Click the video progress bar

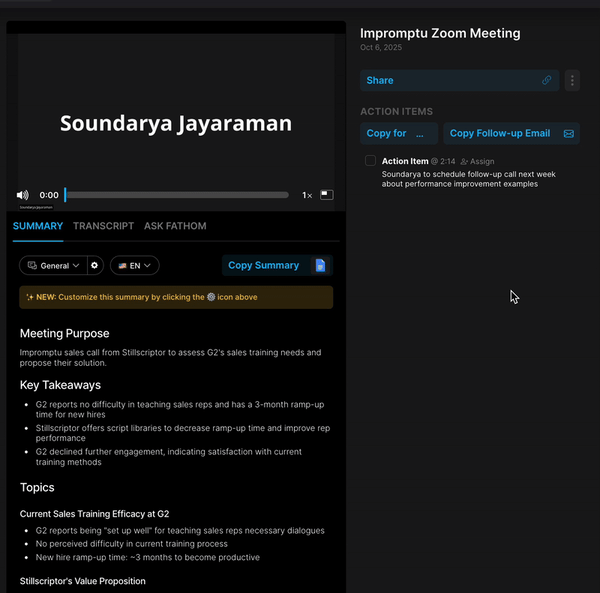(x=177, y=195)
